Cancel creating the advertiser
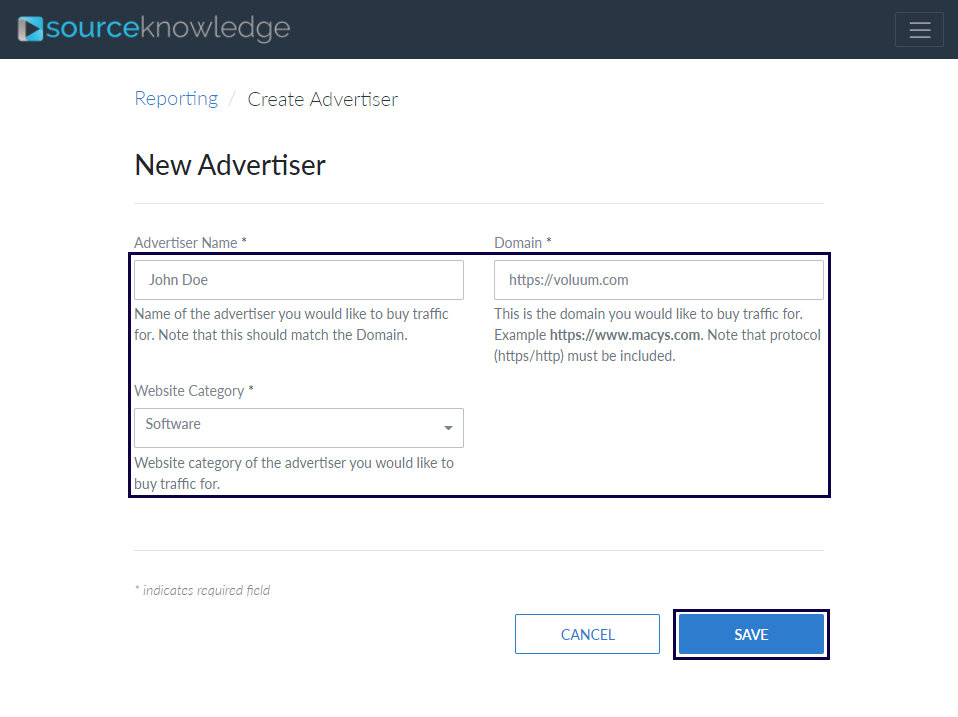958x717 pixels. pyautogui.click(x=587, y=634)
